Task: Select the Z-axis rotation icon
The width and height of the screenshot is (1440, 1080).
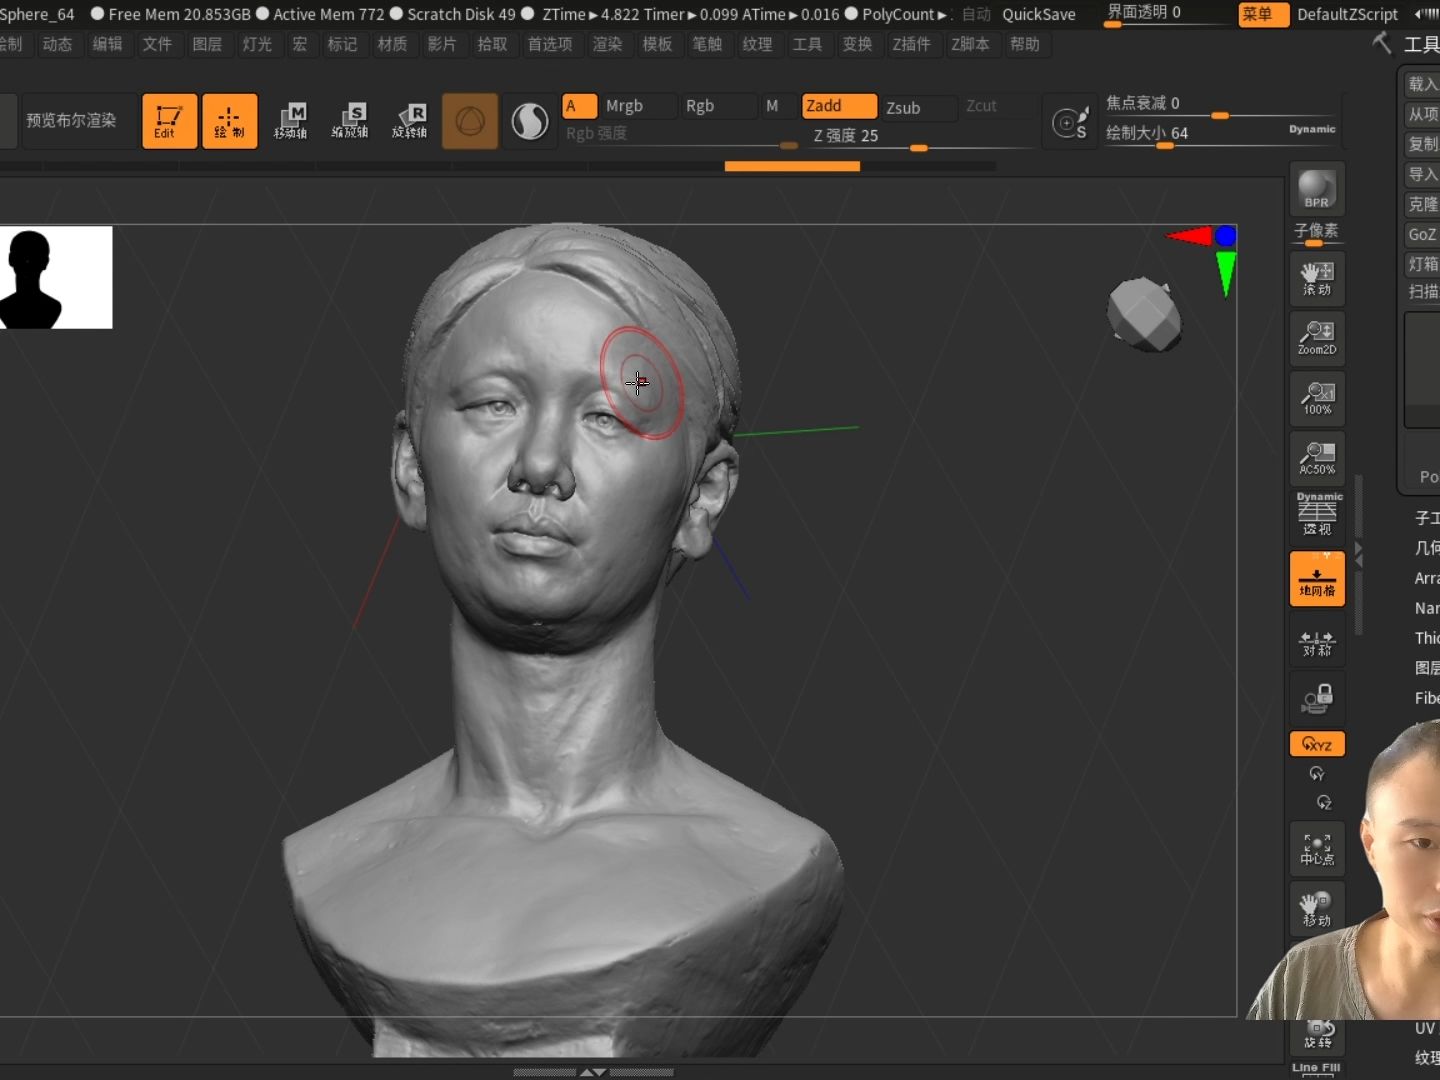Action: coord(1324,802)
